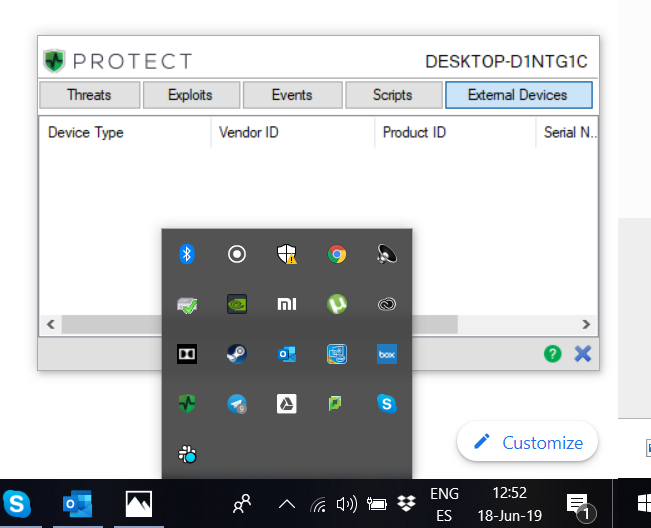Open Box sync tray icon
Viewport: 651px width, 528px height.
(x=387, y=354)
